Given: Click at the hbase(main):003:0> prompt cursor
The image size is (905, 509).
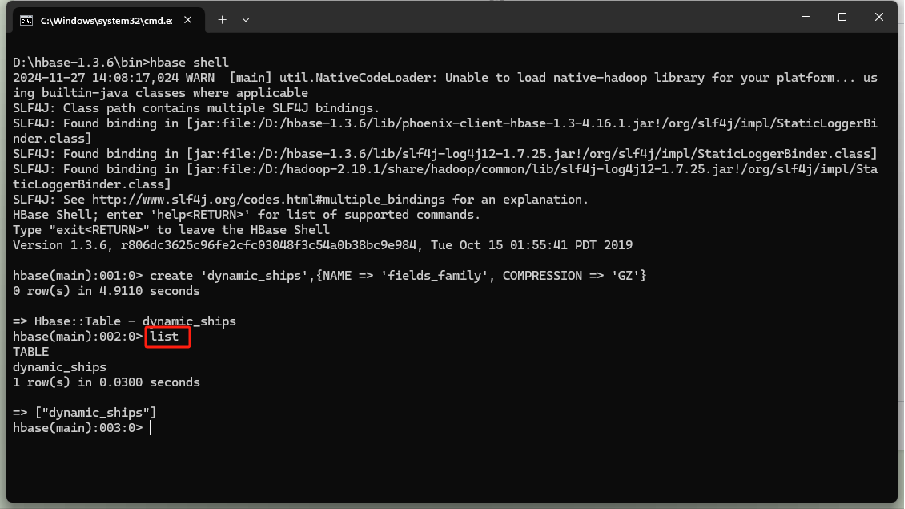Looking at the screenshot, I should [x=151, y=428].
